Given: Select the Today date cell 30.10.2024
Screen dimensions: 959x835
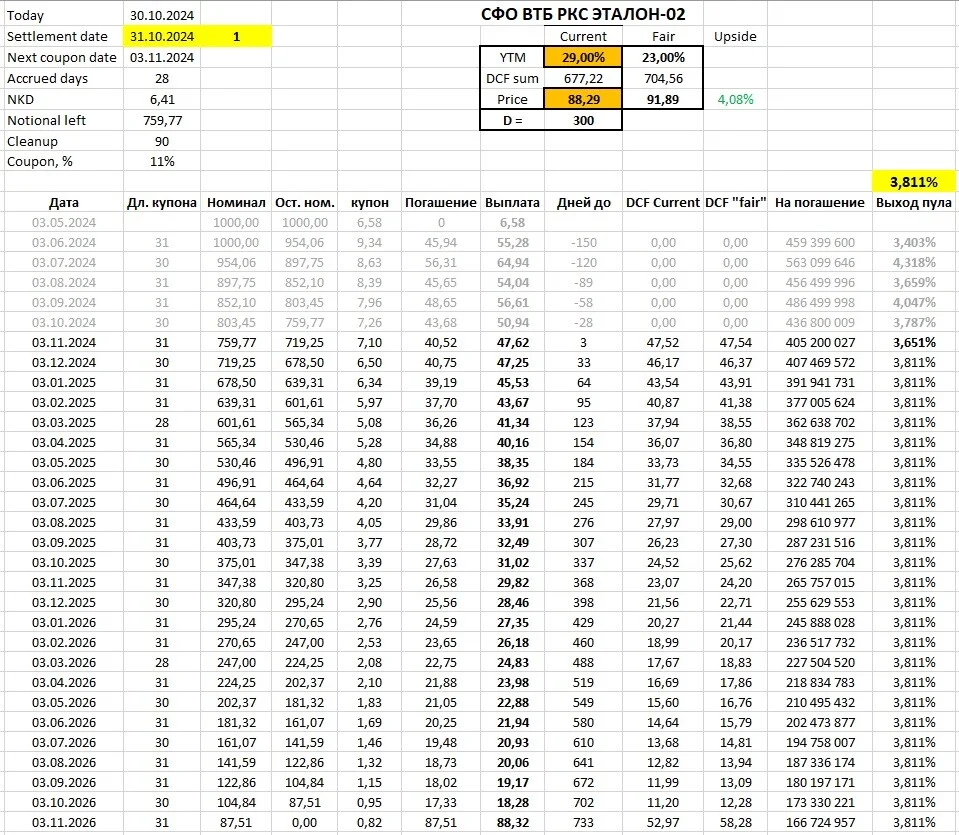Looking at the screenshot, I should [x=161, y=15].
